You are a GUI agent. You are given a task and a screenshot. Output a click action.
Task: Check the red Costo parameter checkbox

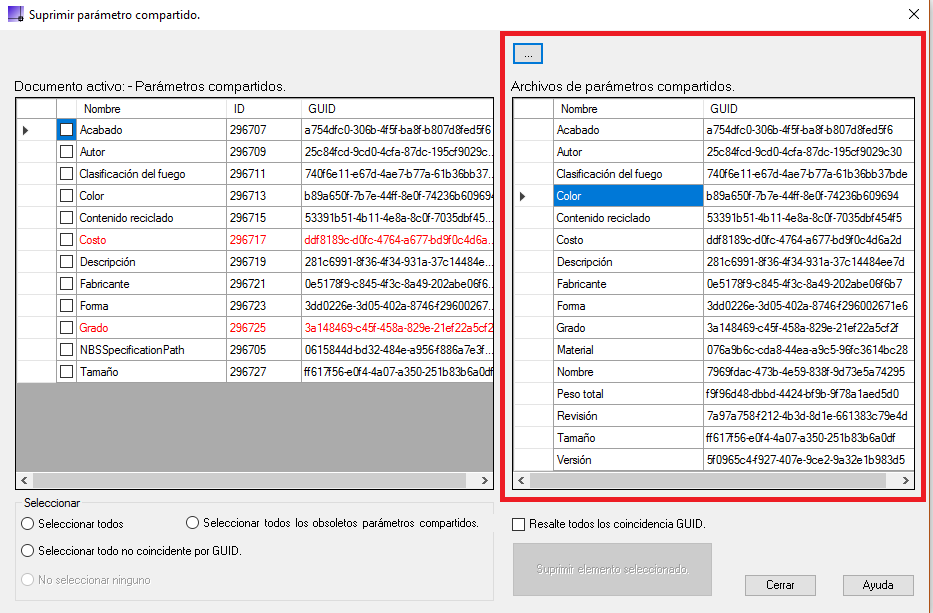[x=67, y=240]
